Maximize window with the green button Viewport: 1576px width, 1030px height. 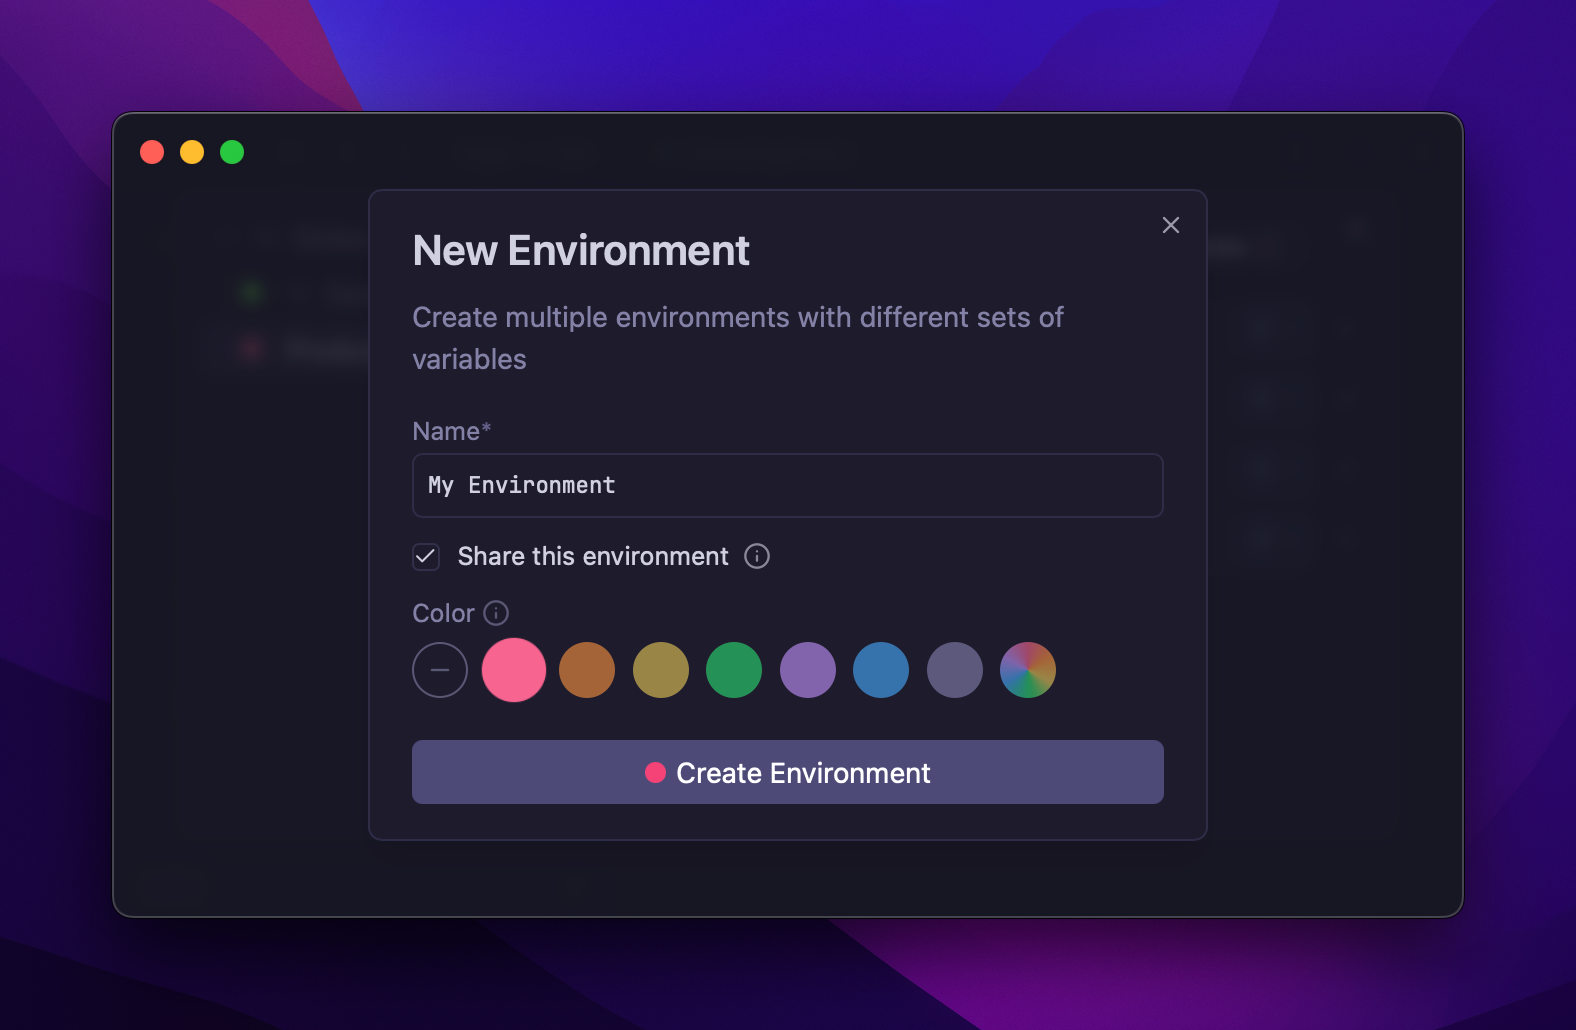click(x=232, y=152)
